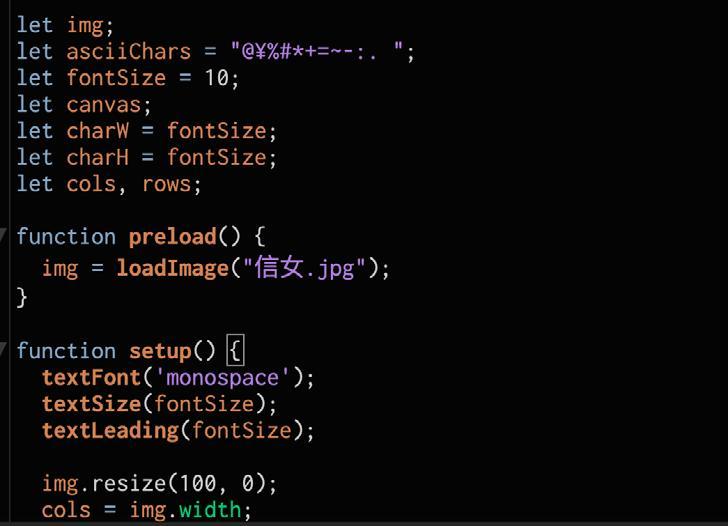Click the 'monospace' string in textFont
Screen dimensions: 728x526
[222, 377]
